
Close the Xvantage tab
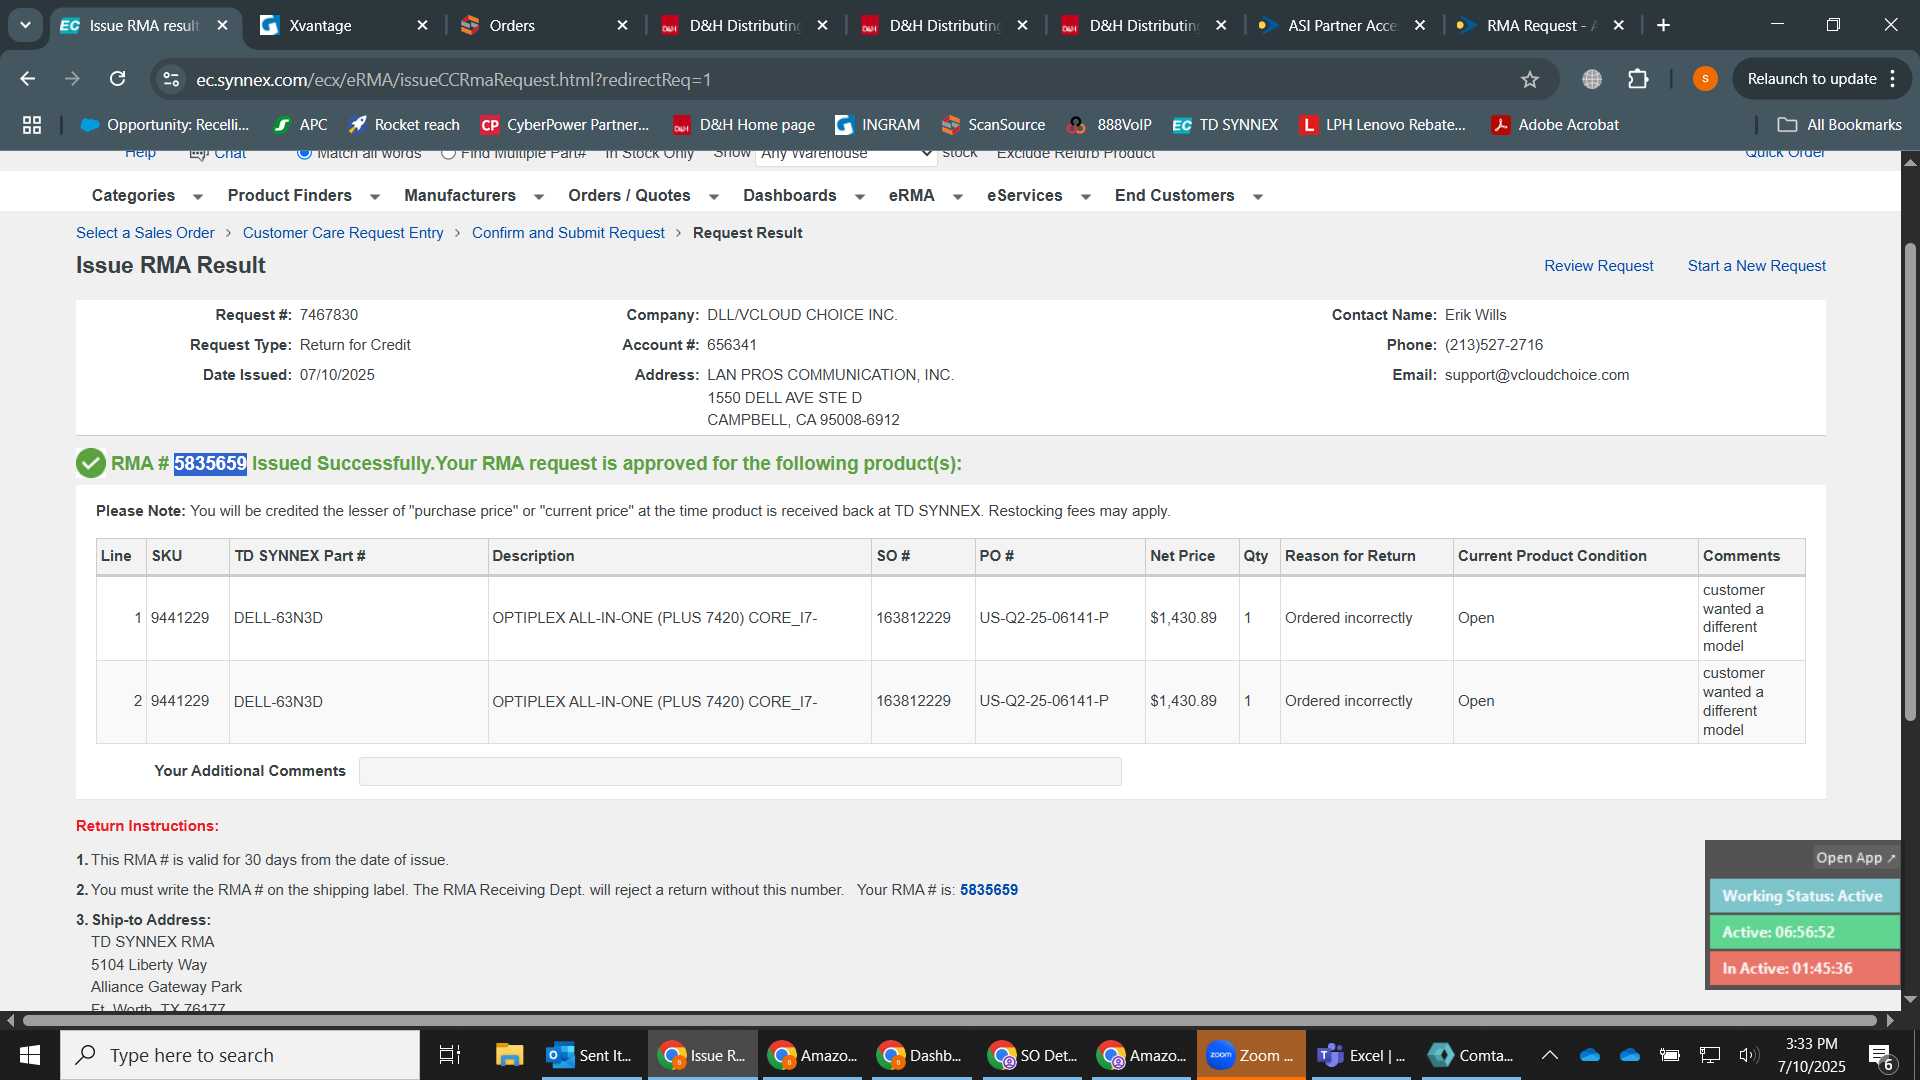[422, 25]
